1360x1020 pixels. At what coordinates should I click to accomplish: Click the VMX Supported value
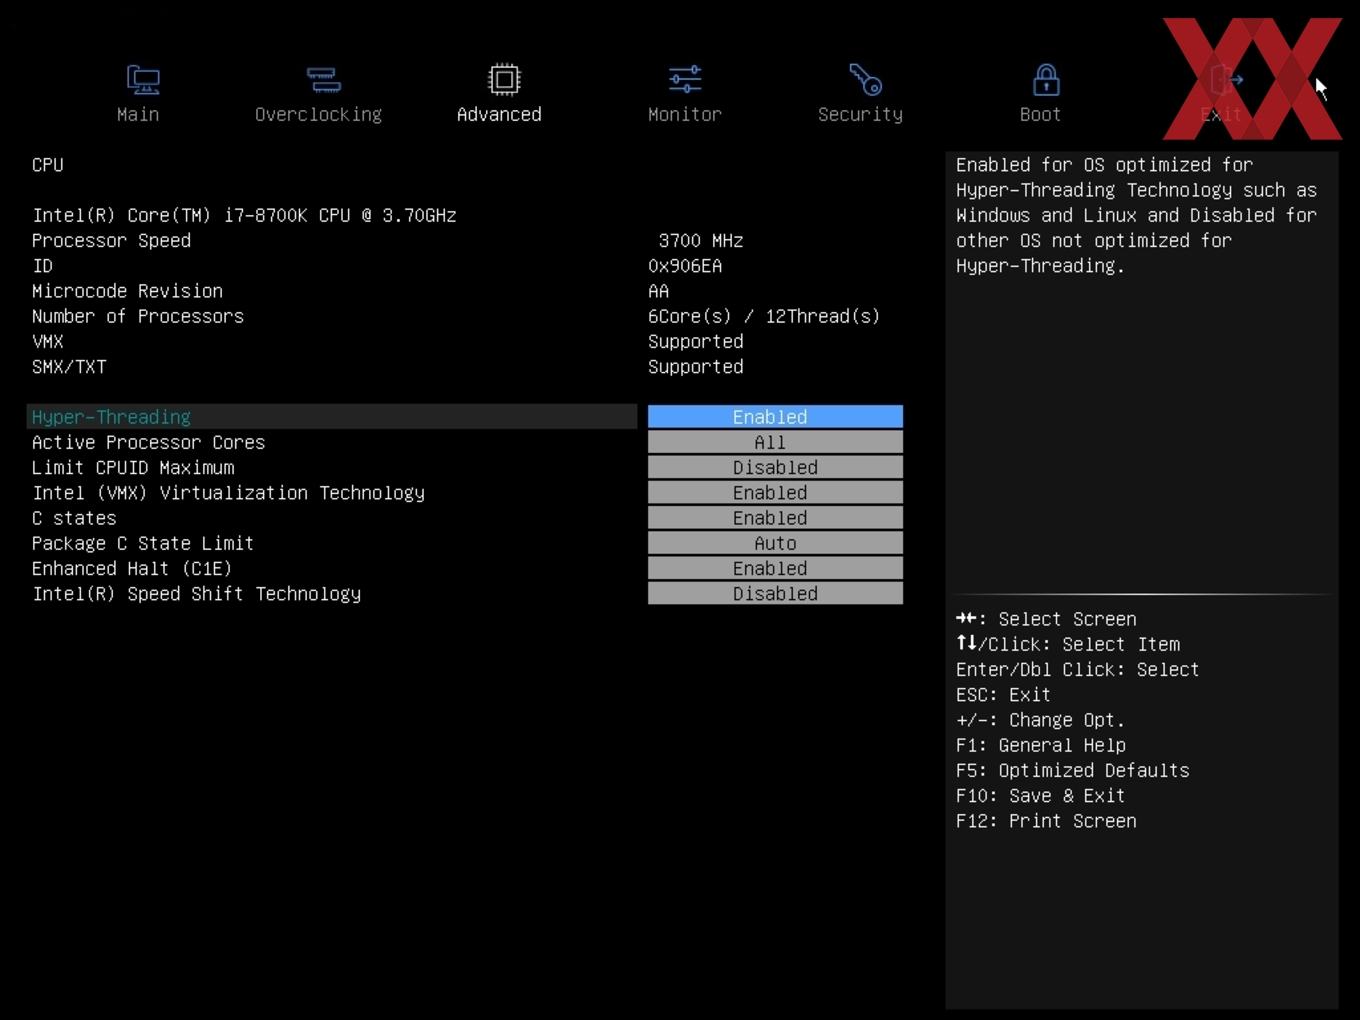pos(696,342)
